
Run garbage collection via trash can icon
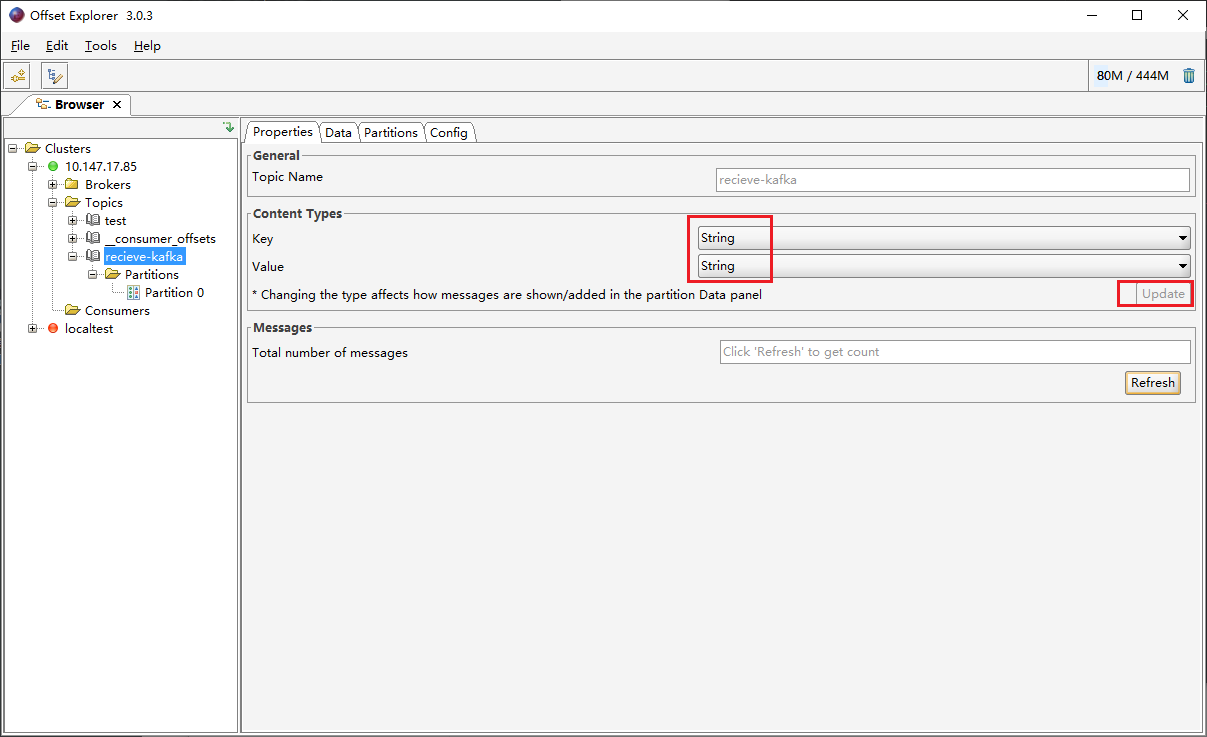coord(1189,75)
